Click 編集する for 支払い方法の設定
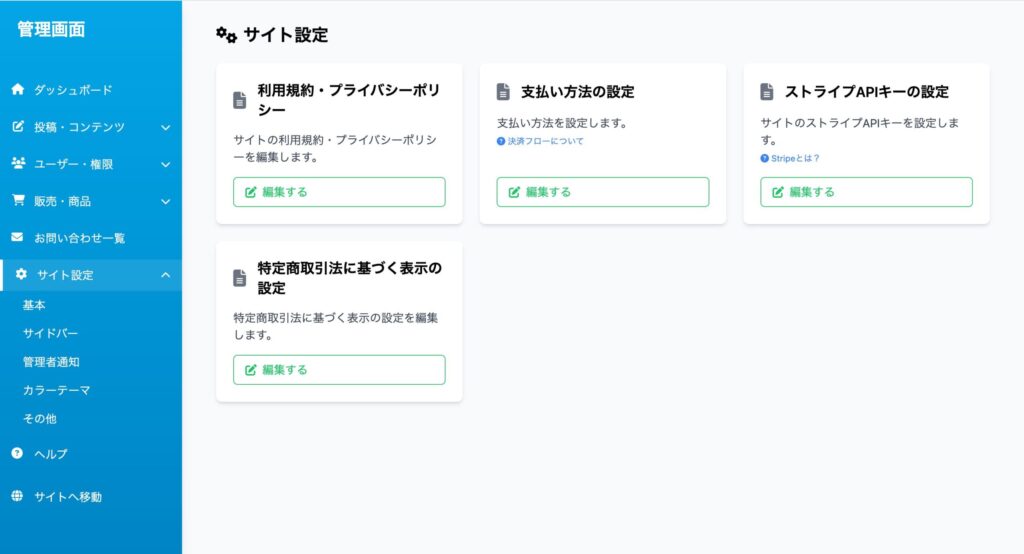This screenshot has height=554, width=1024. (x=603, y=192)
